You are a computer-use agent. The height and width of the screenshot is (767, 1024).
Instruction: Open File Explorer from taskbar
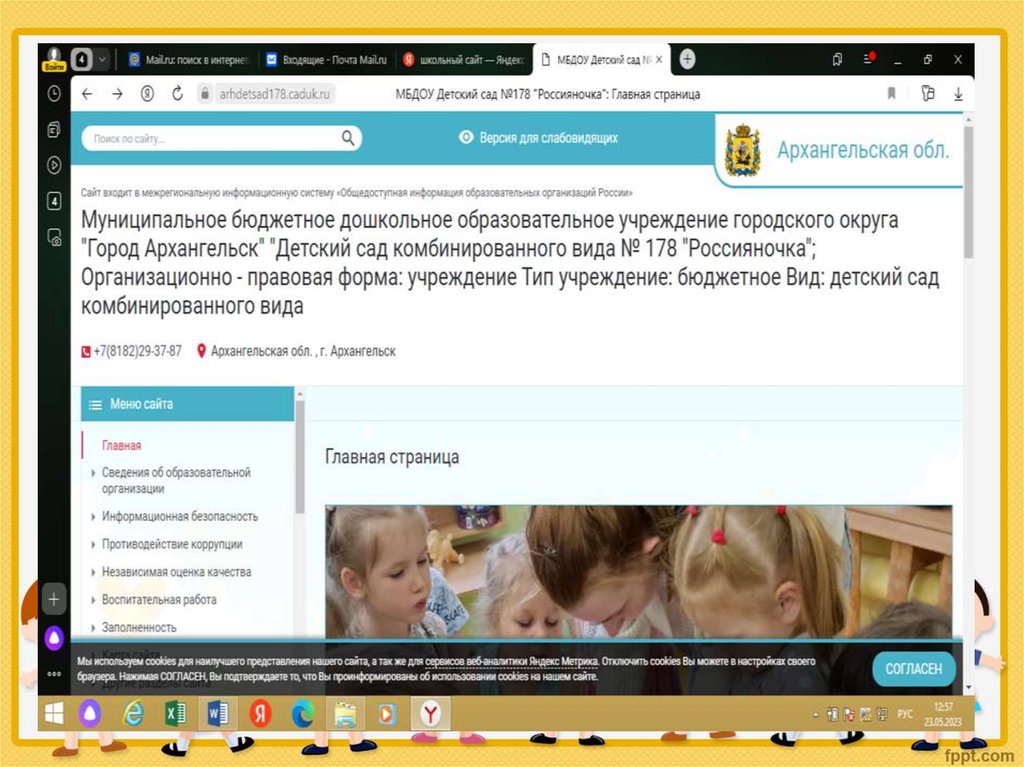345,715
